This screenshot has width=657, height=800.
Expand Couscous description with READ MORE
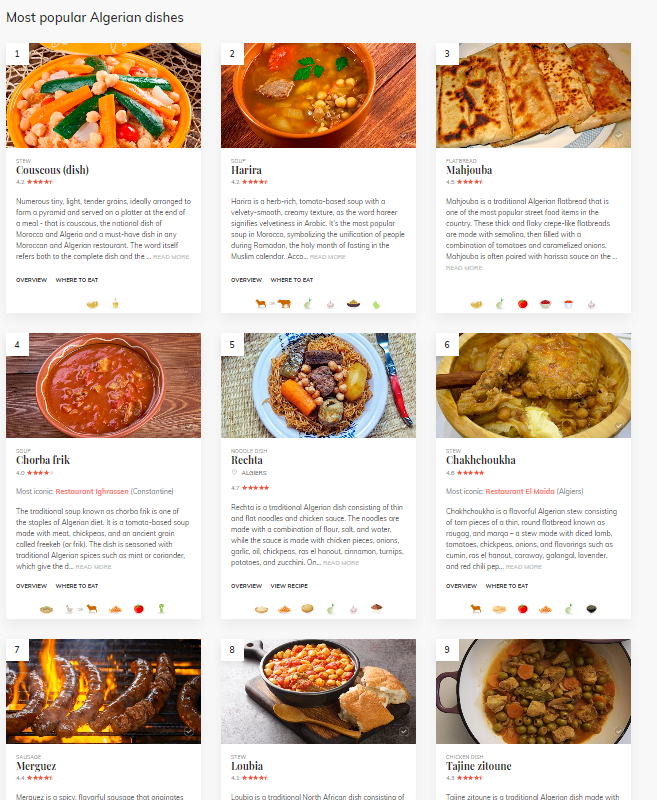click(x=171, y=257)
